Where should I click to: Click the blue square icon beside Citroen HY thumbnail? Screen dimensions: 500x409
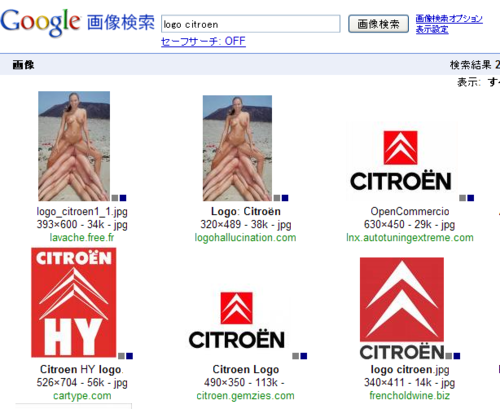[x=130, y=356]
